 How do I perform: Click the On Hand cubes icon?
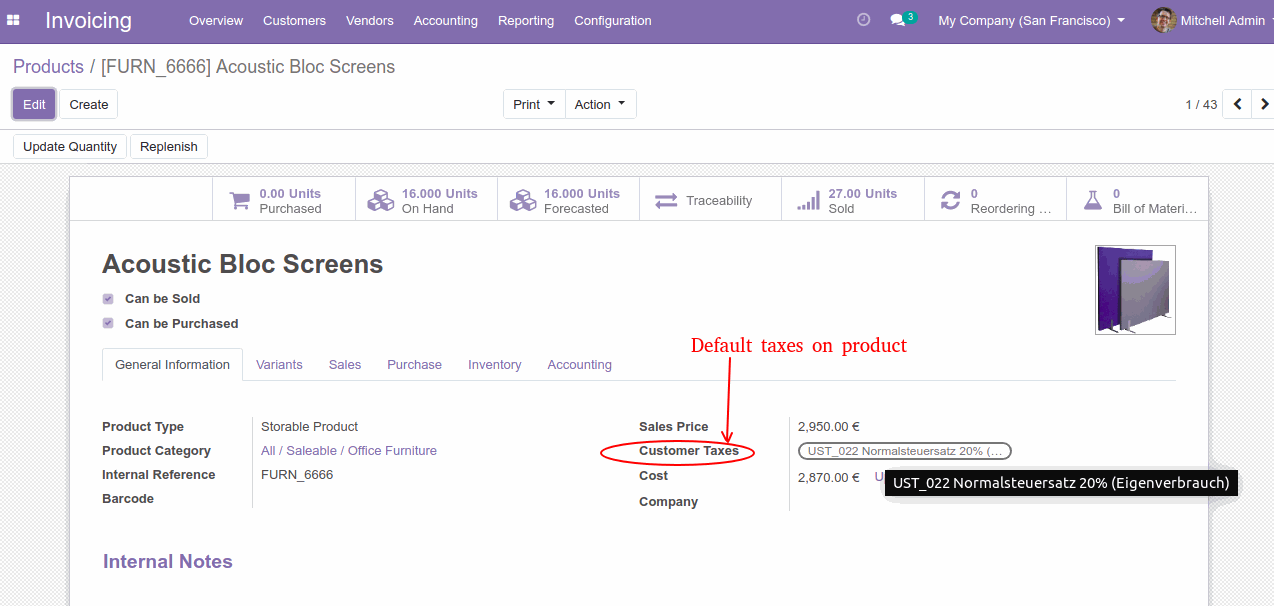381,201
